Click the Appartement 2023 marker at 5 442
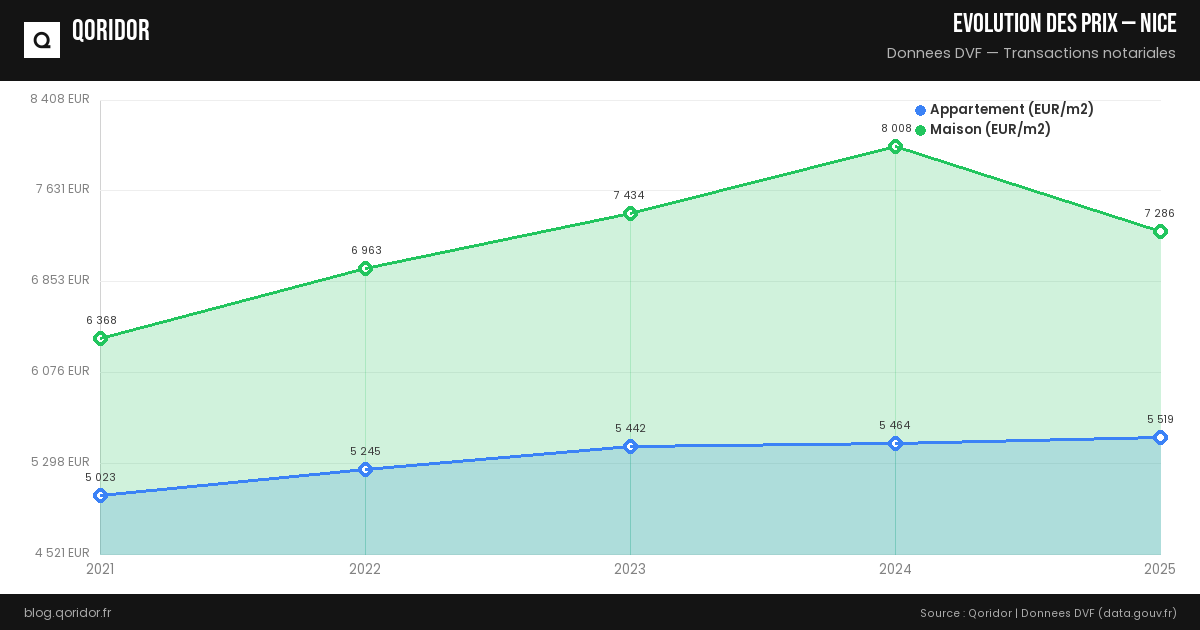Viewport: 1200px width, 630px height. pyautogui.click(x=630, y=446)
